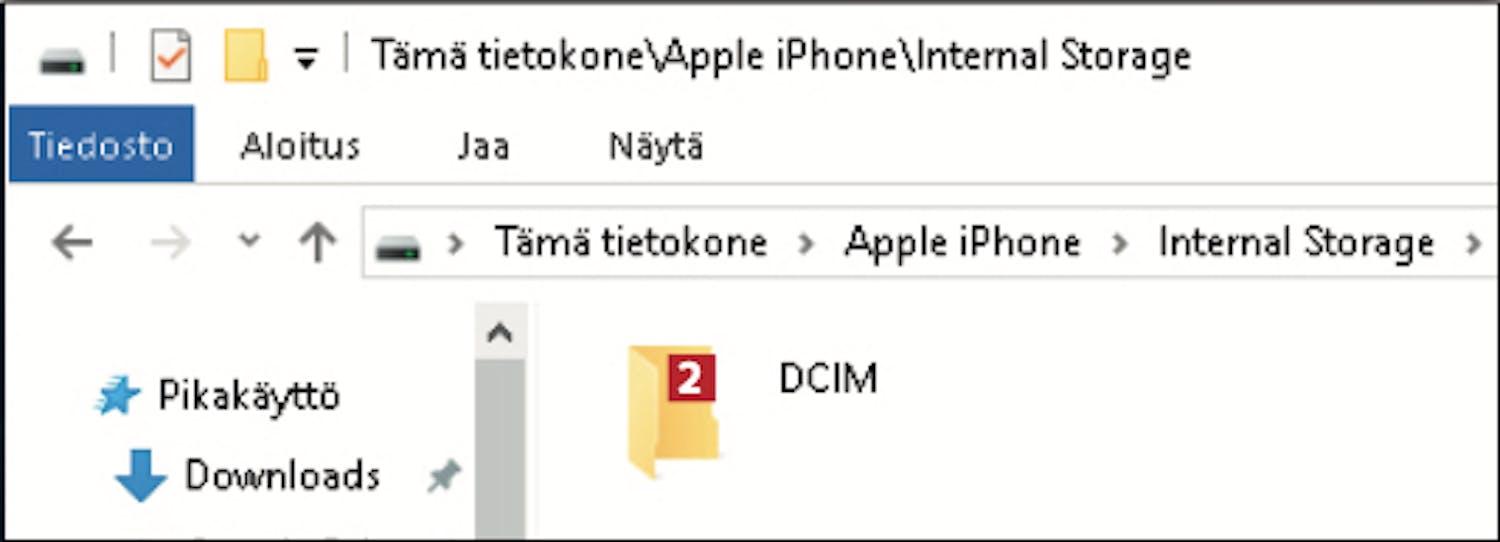The image size is (1500, 542).
Task: Select the Näytä ribbon tab
Action: (x=656, y=147)
